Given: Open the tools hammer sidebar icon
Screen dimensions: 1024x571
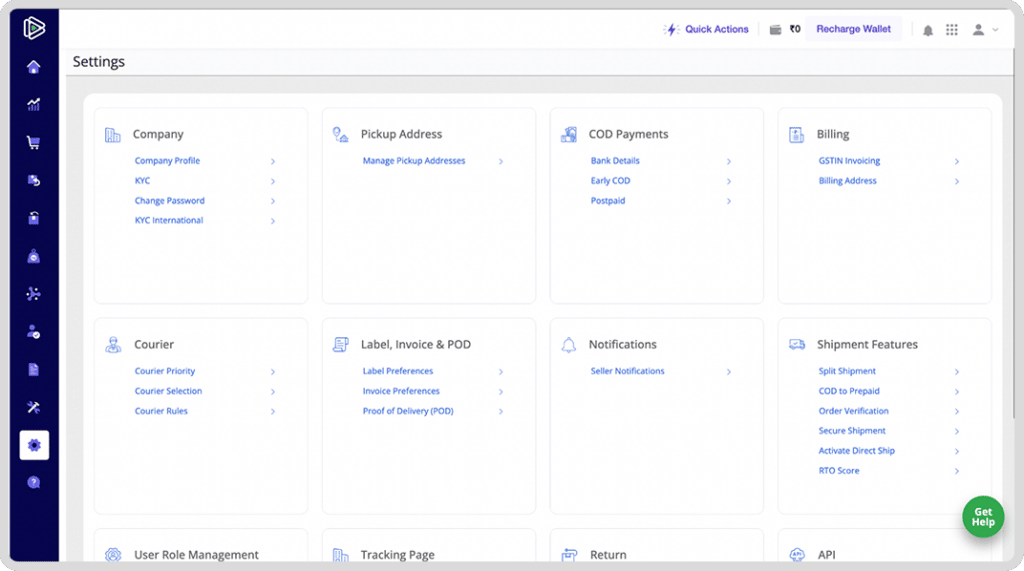Looking at the screenshot, I should [33, 408].
